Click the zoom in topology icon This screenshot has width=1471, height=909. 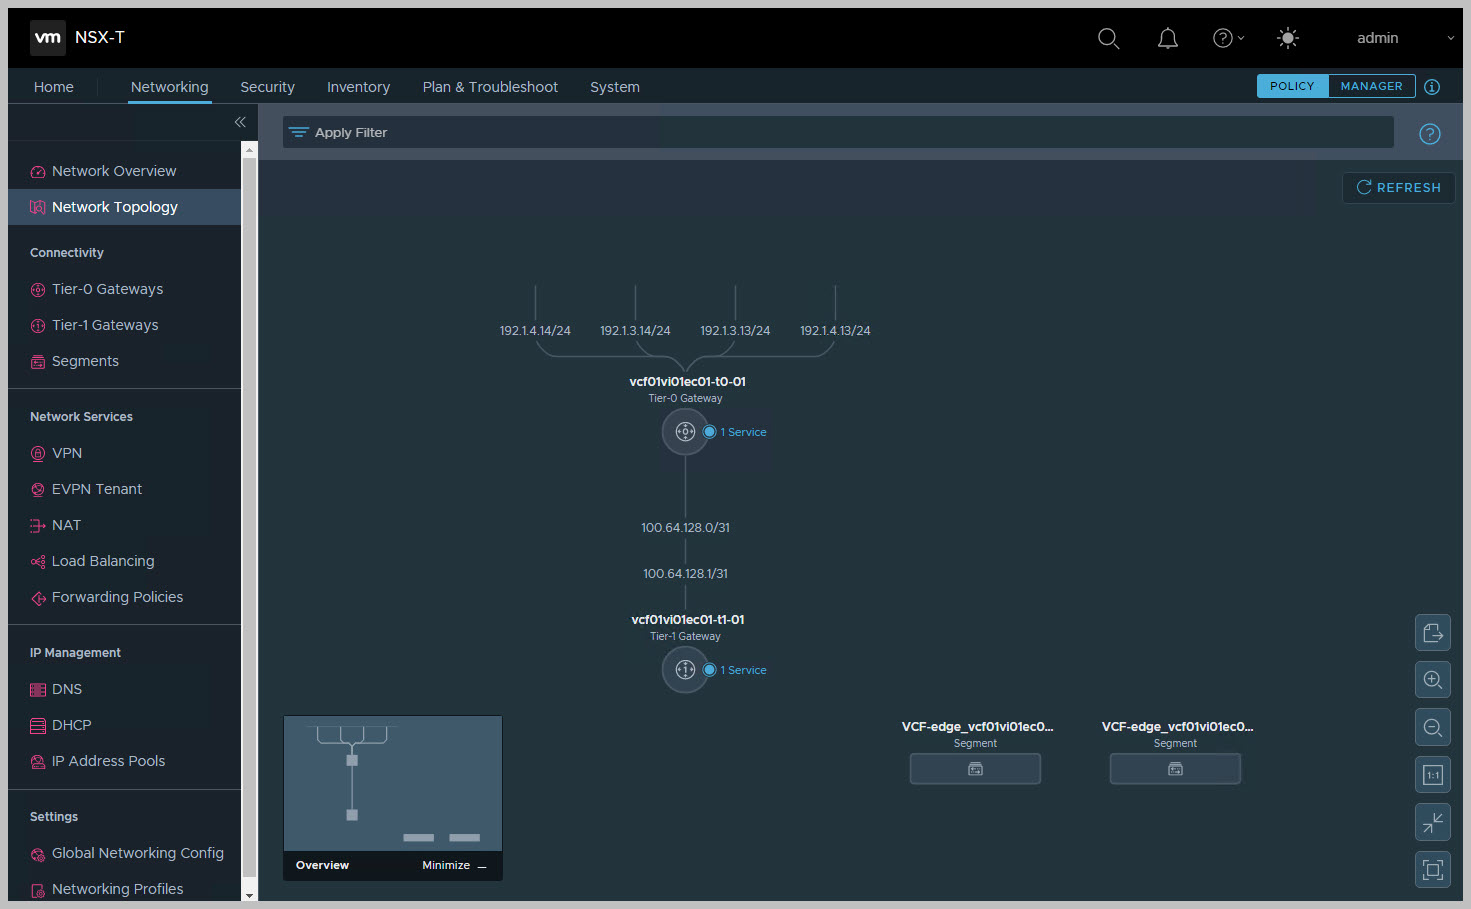tap(1432, 680)
